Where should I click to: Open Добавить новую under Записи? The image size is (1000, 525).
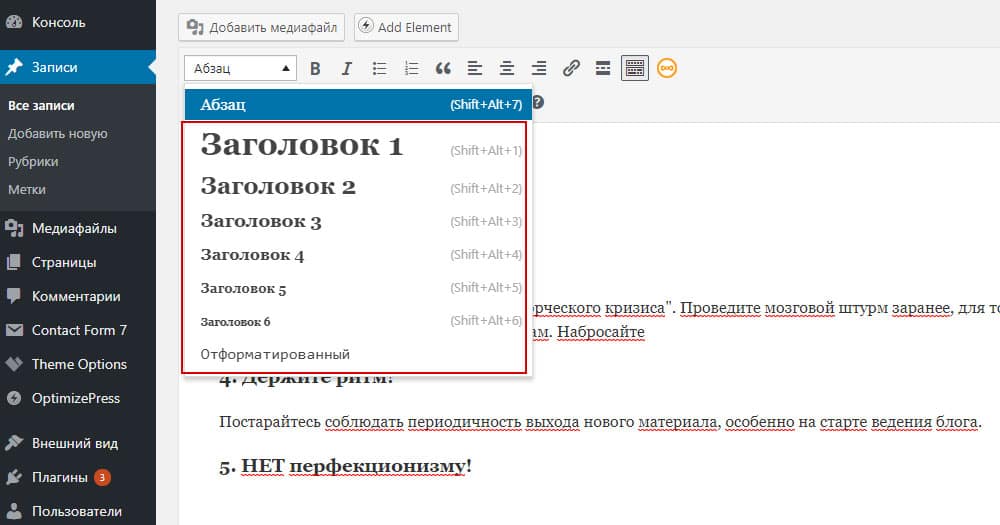tap(57, 134)
